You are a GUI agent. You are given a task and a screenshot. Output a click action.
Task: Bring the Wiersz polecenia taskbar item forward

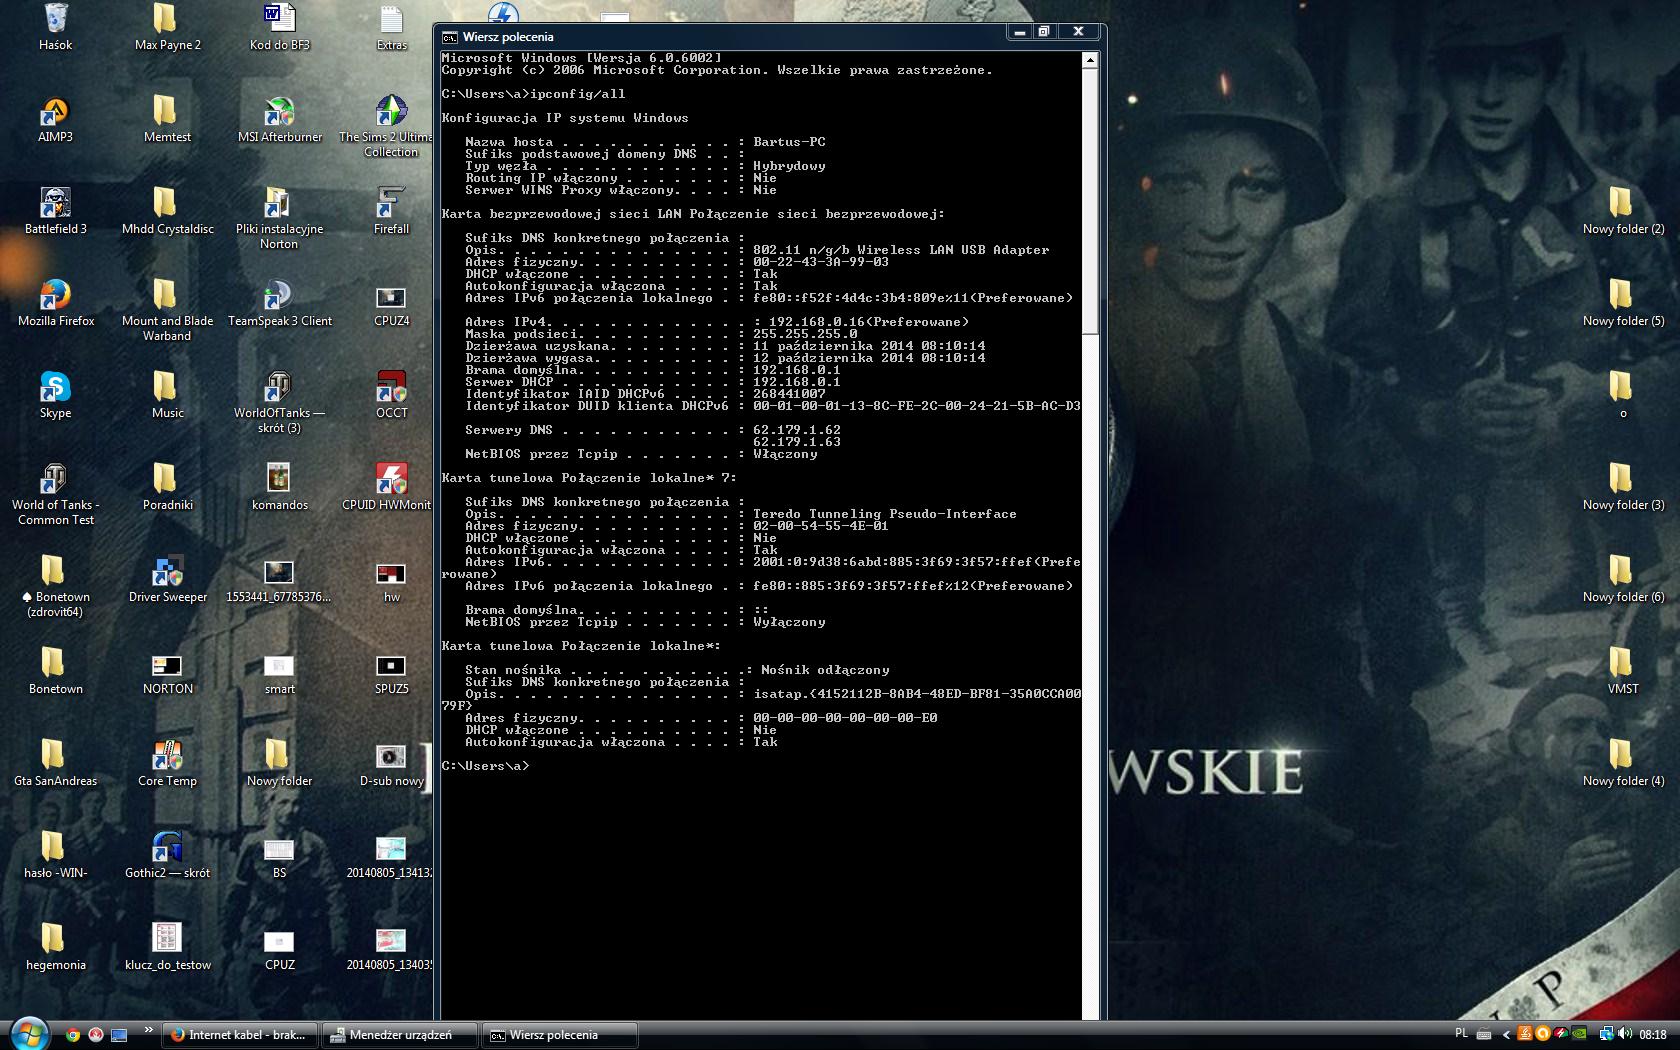[x=558, y=1035]
